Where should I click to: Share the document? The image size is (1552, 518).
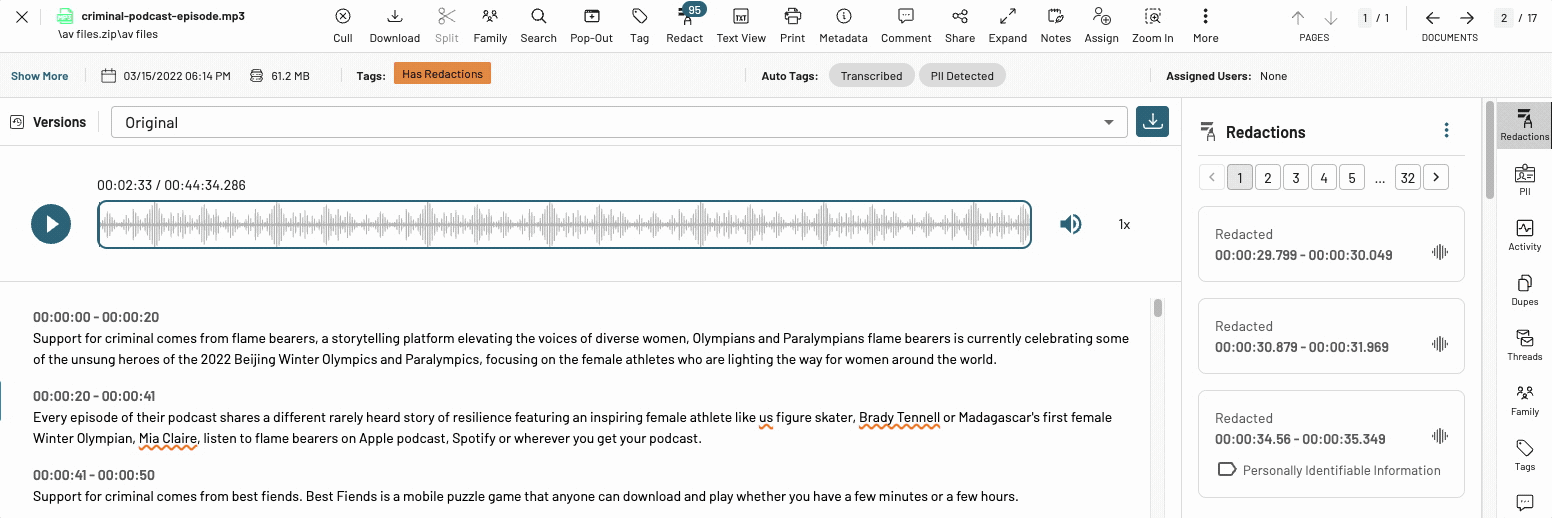click(x=960, y=26)
